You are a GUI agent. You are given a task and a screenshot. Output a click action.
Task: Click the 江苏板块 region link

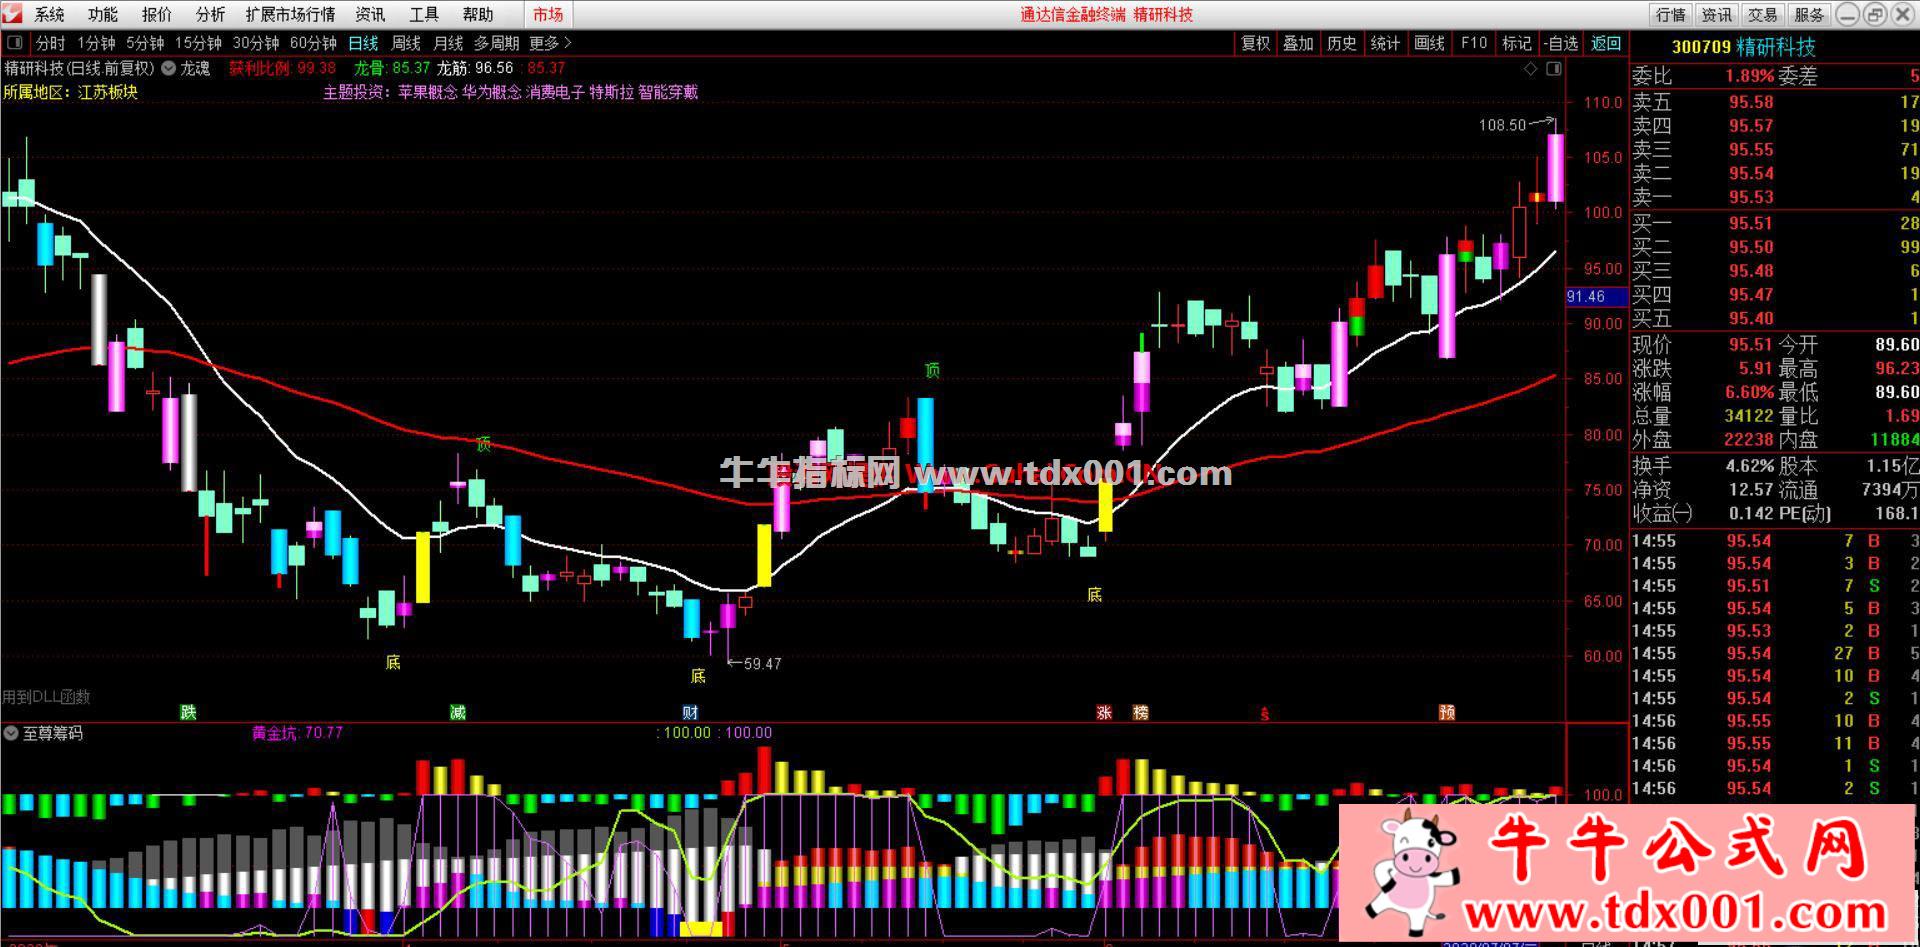coord(108,92)
